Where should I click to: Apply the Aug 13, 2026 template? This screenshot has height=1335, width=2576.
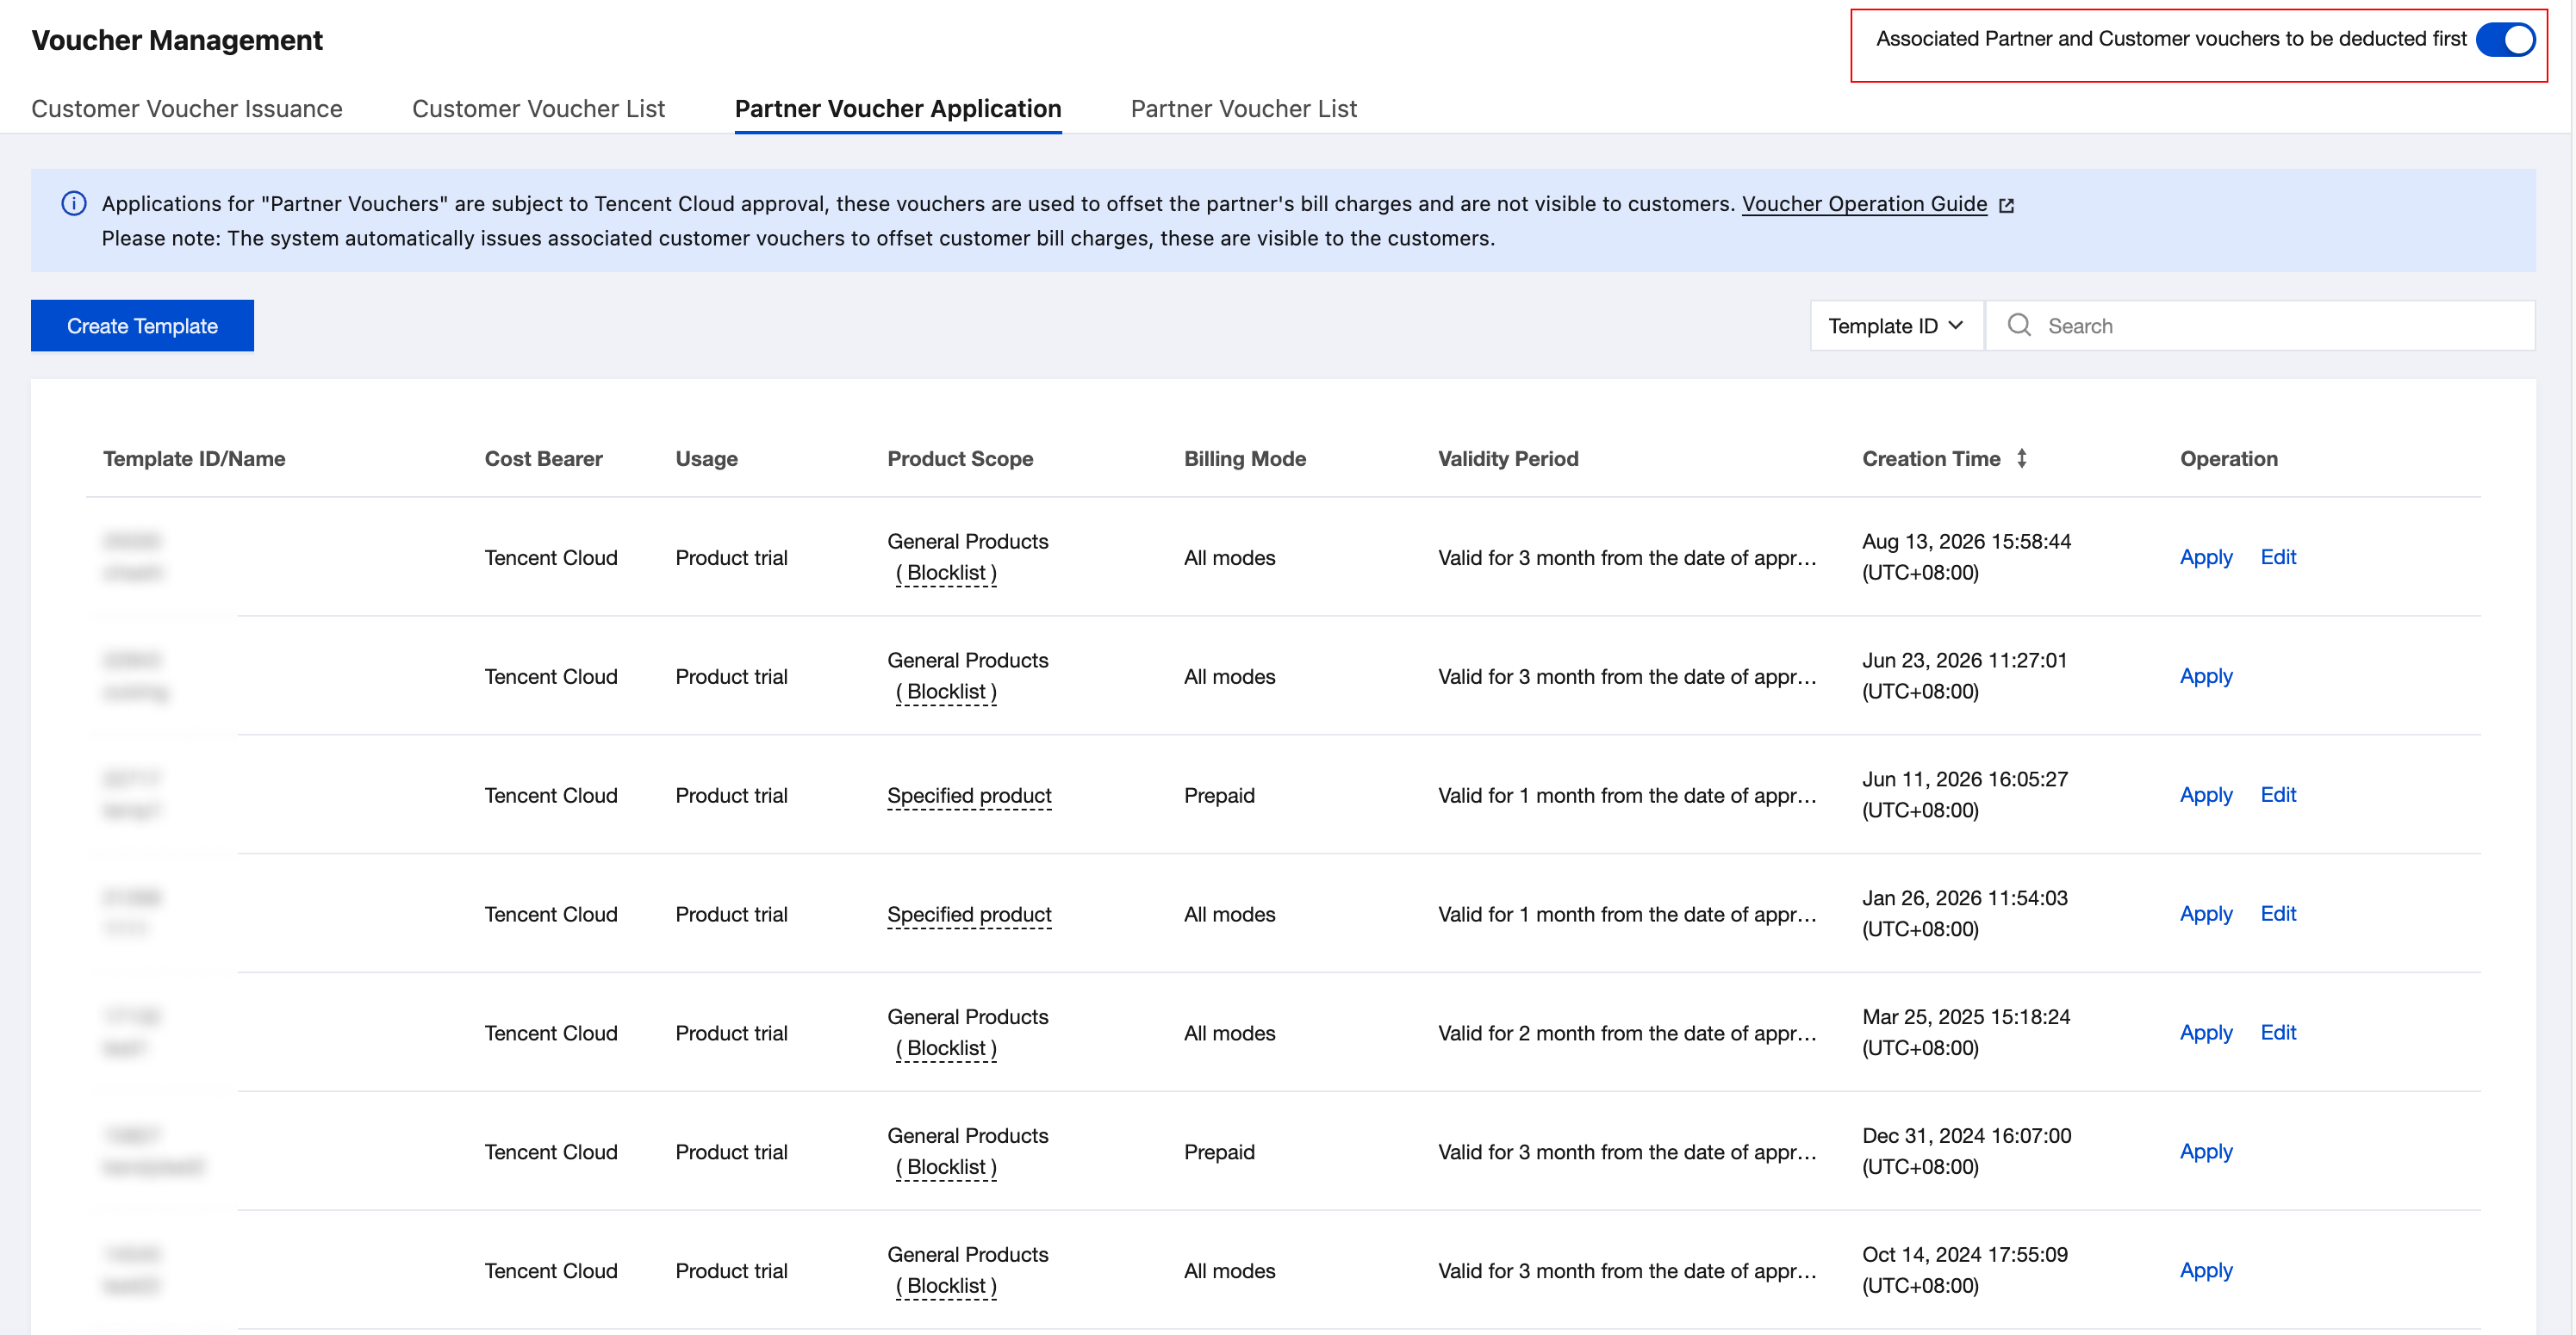pos(2206,557)
